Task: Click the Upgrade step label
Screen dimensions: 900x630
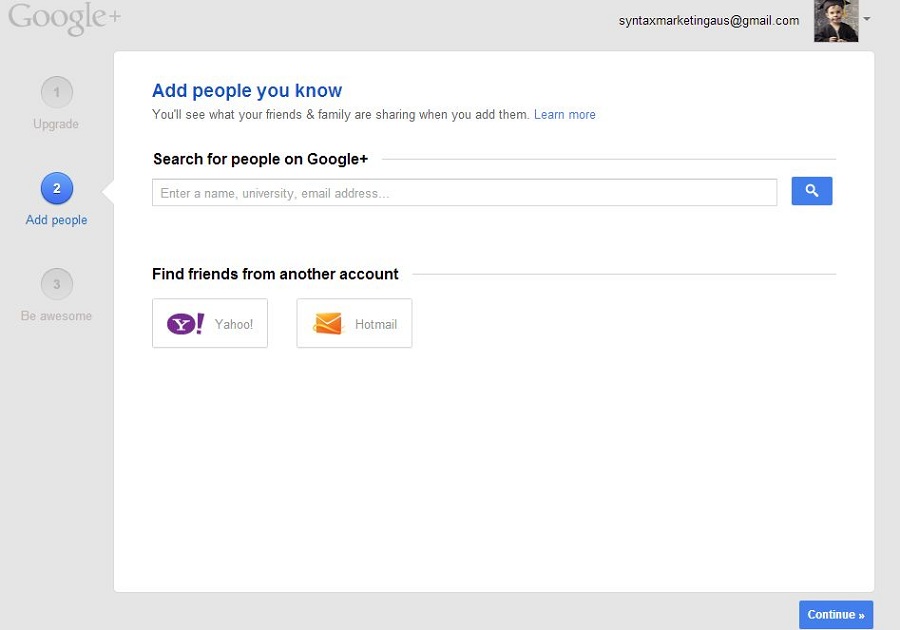Action: click(x=56, y=124)
